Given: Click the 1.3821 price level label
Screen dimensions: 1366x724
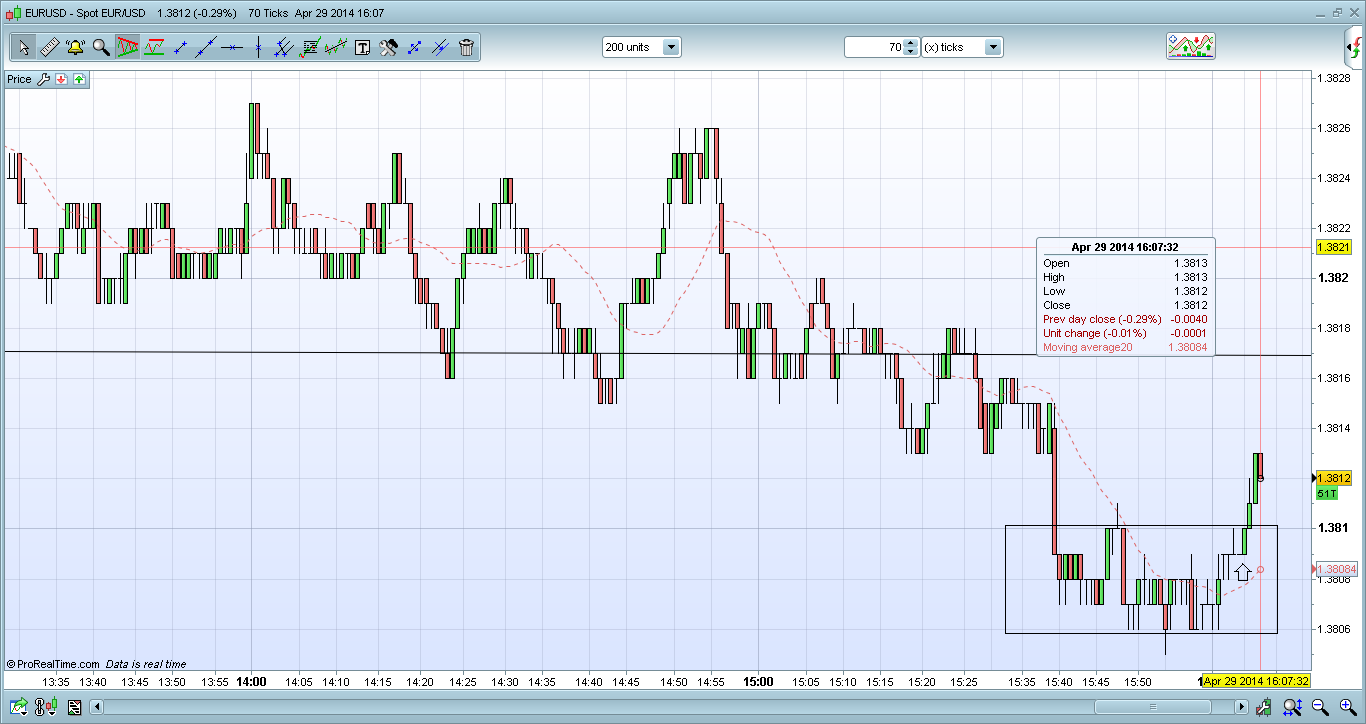Looking at the screenshot, I should pyautogui.click(x=1335, y=247).
